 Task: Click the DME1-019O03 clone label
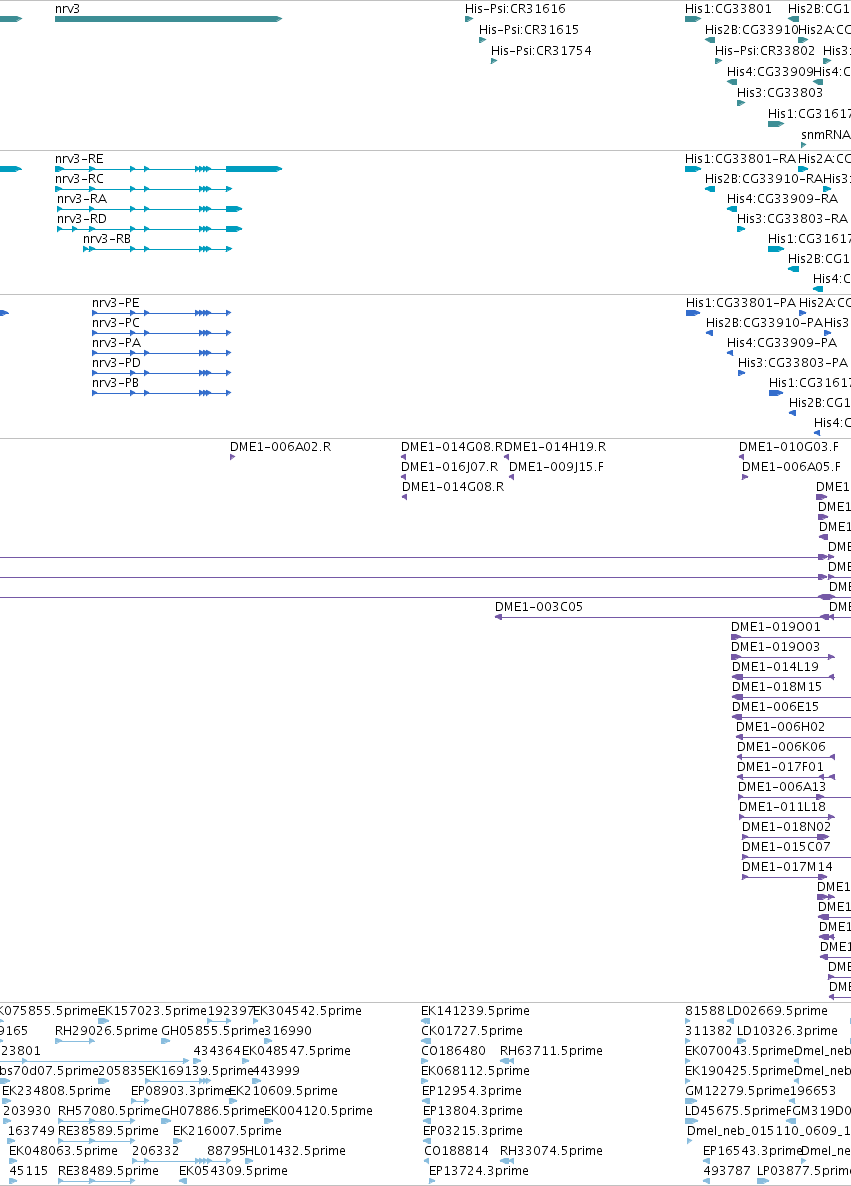click(775, 647)
